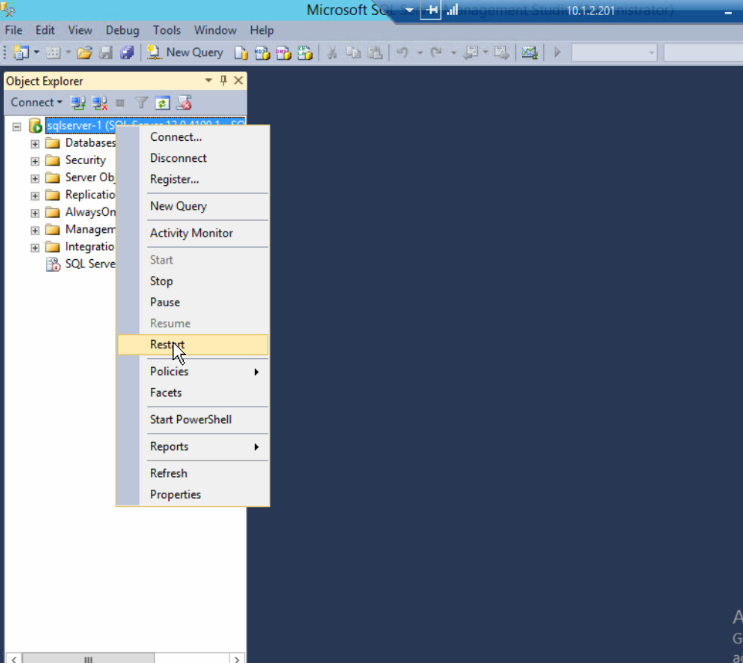Viewport: 743px width, 663px height.
Task: Choose Refresh in the context menu
Action: click(x=193, y=473)
